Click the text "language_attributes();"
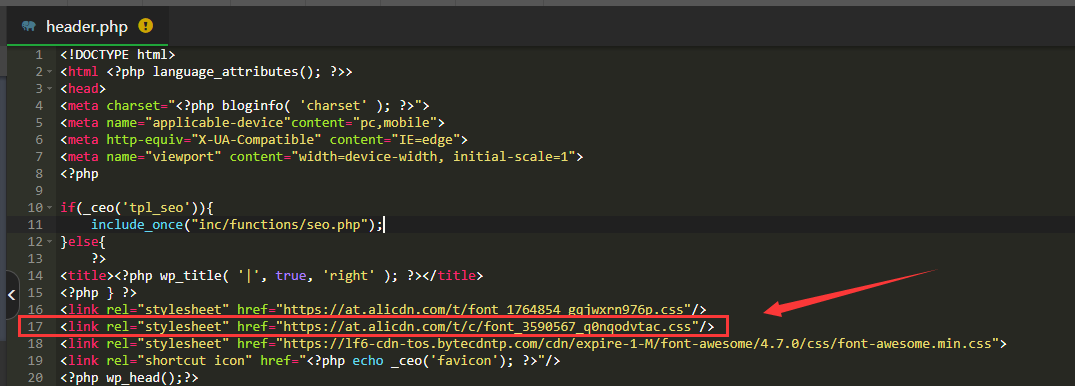This screenshot has width=1075, height=386. click(x=238, y=72)
